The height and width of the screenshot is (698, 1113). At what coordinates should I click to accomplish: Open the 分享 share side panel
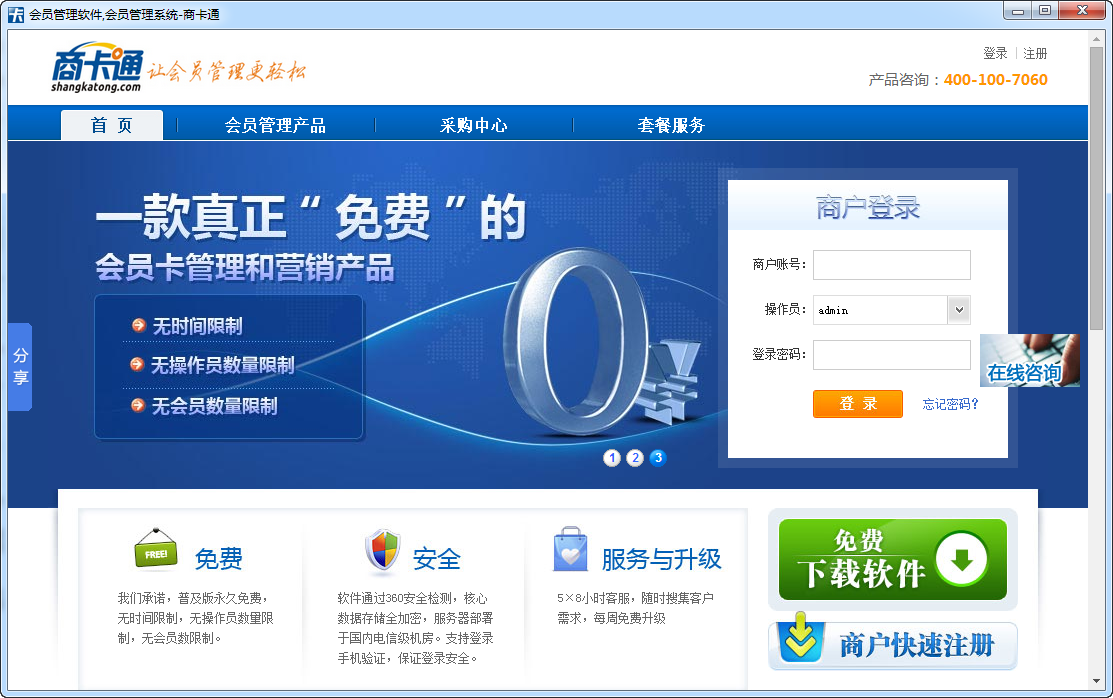coord(20,367)
